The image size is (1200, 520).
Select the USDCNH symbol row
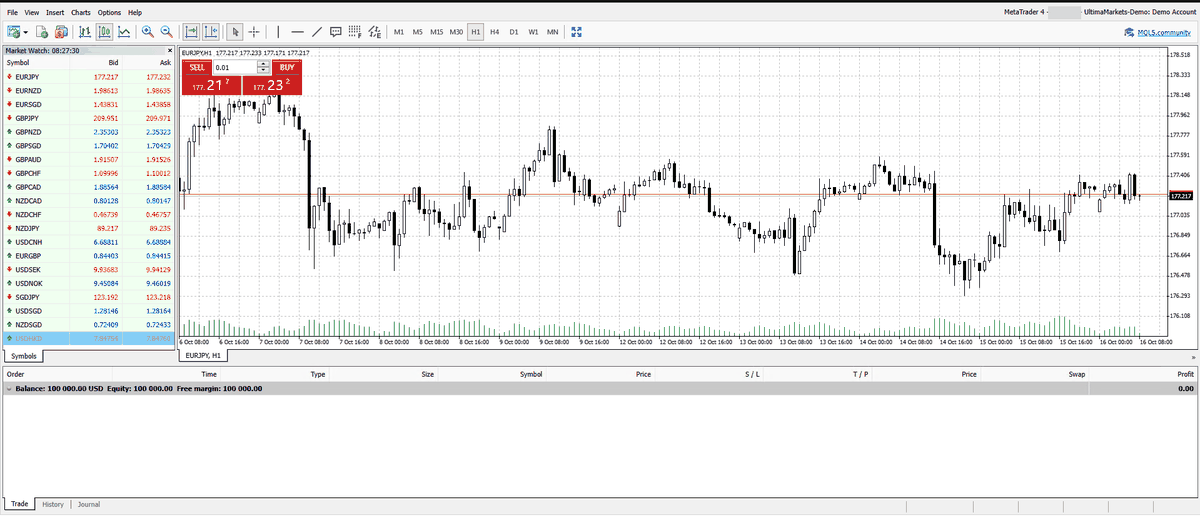coord(88,242)
